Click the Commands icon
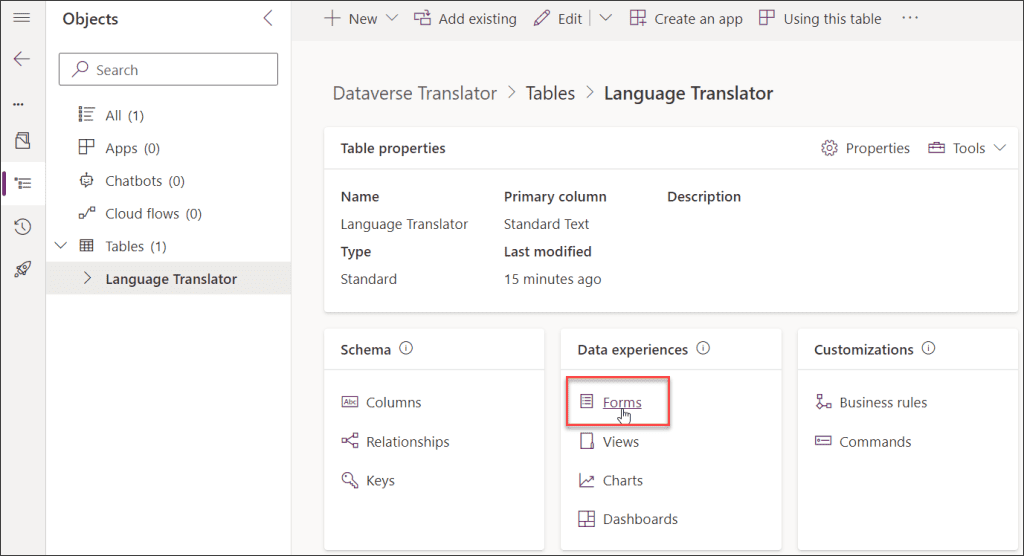 click(x=823, y=441)
